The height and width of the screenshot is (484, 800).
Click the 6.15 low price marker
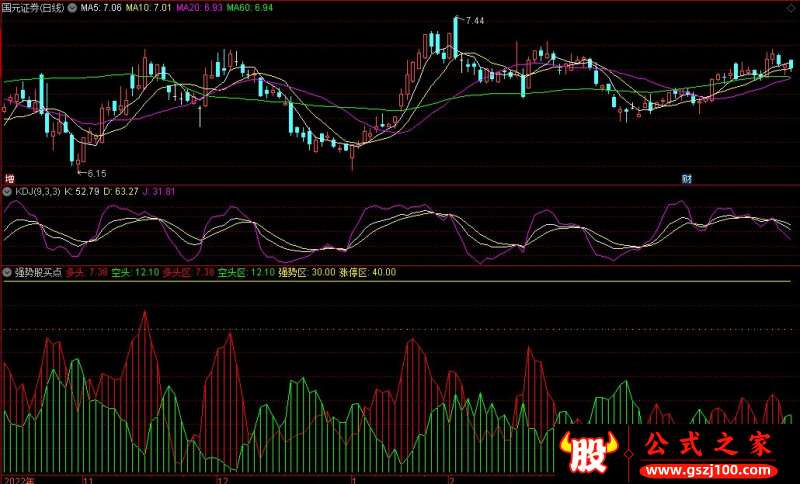(x=96, y=173)
